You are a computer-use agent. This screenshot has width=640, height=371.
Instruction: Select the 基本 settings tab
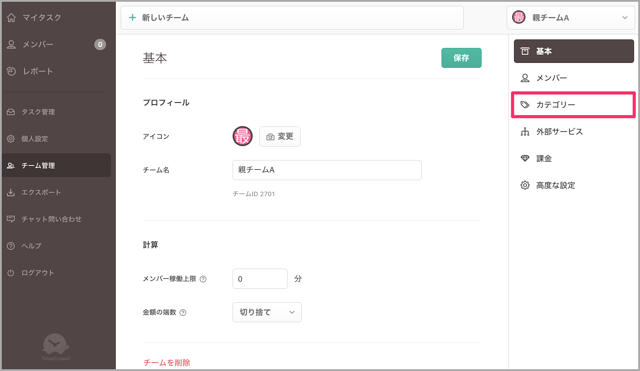tap(573, 51)
